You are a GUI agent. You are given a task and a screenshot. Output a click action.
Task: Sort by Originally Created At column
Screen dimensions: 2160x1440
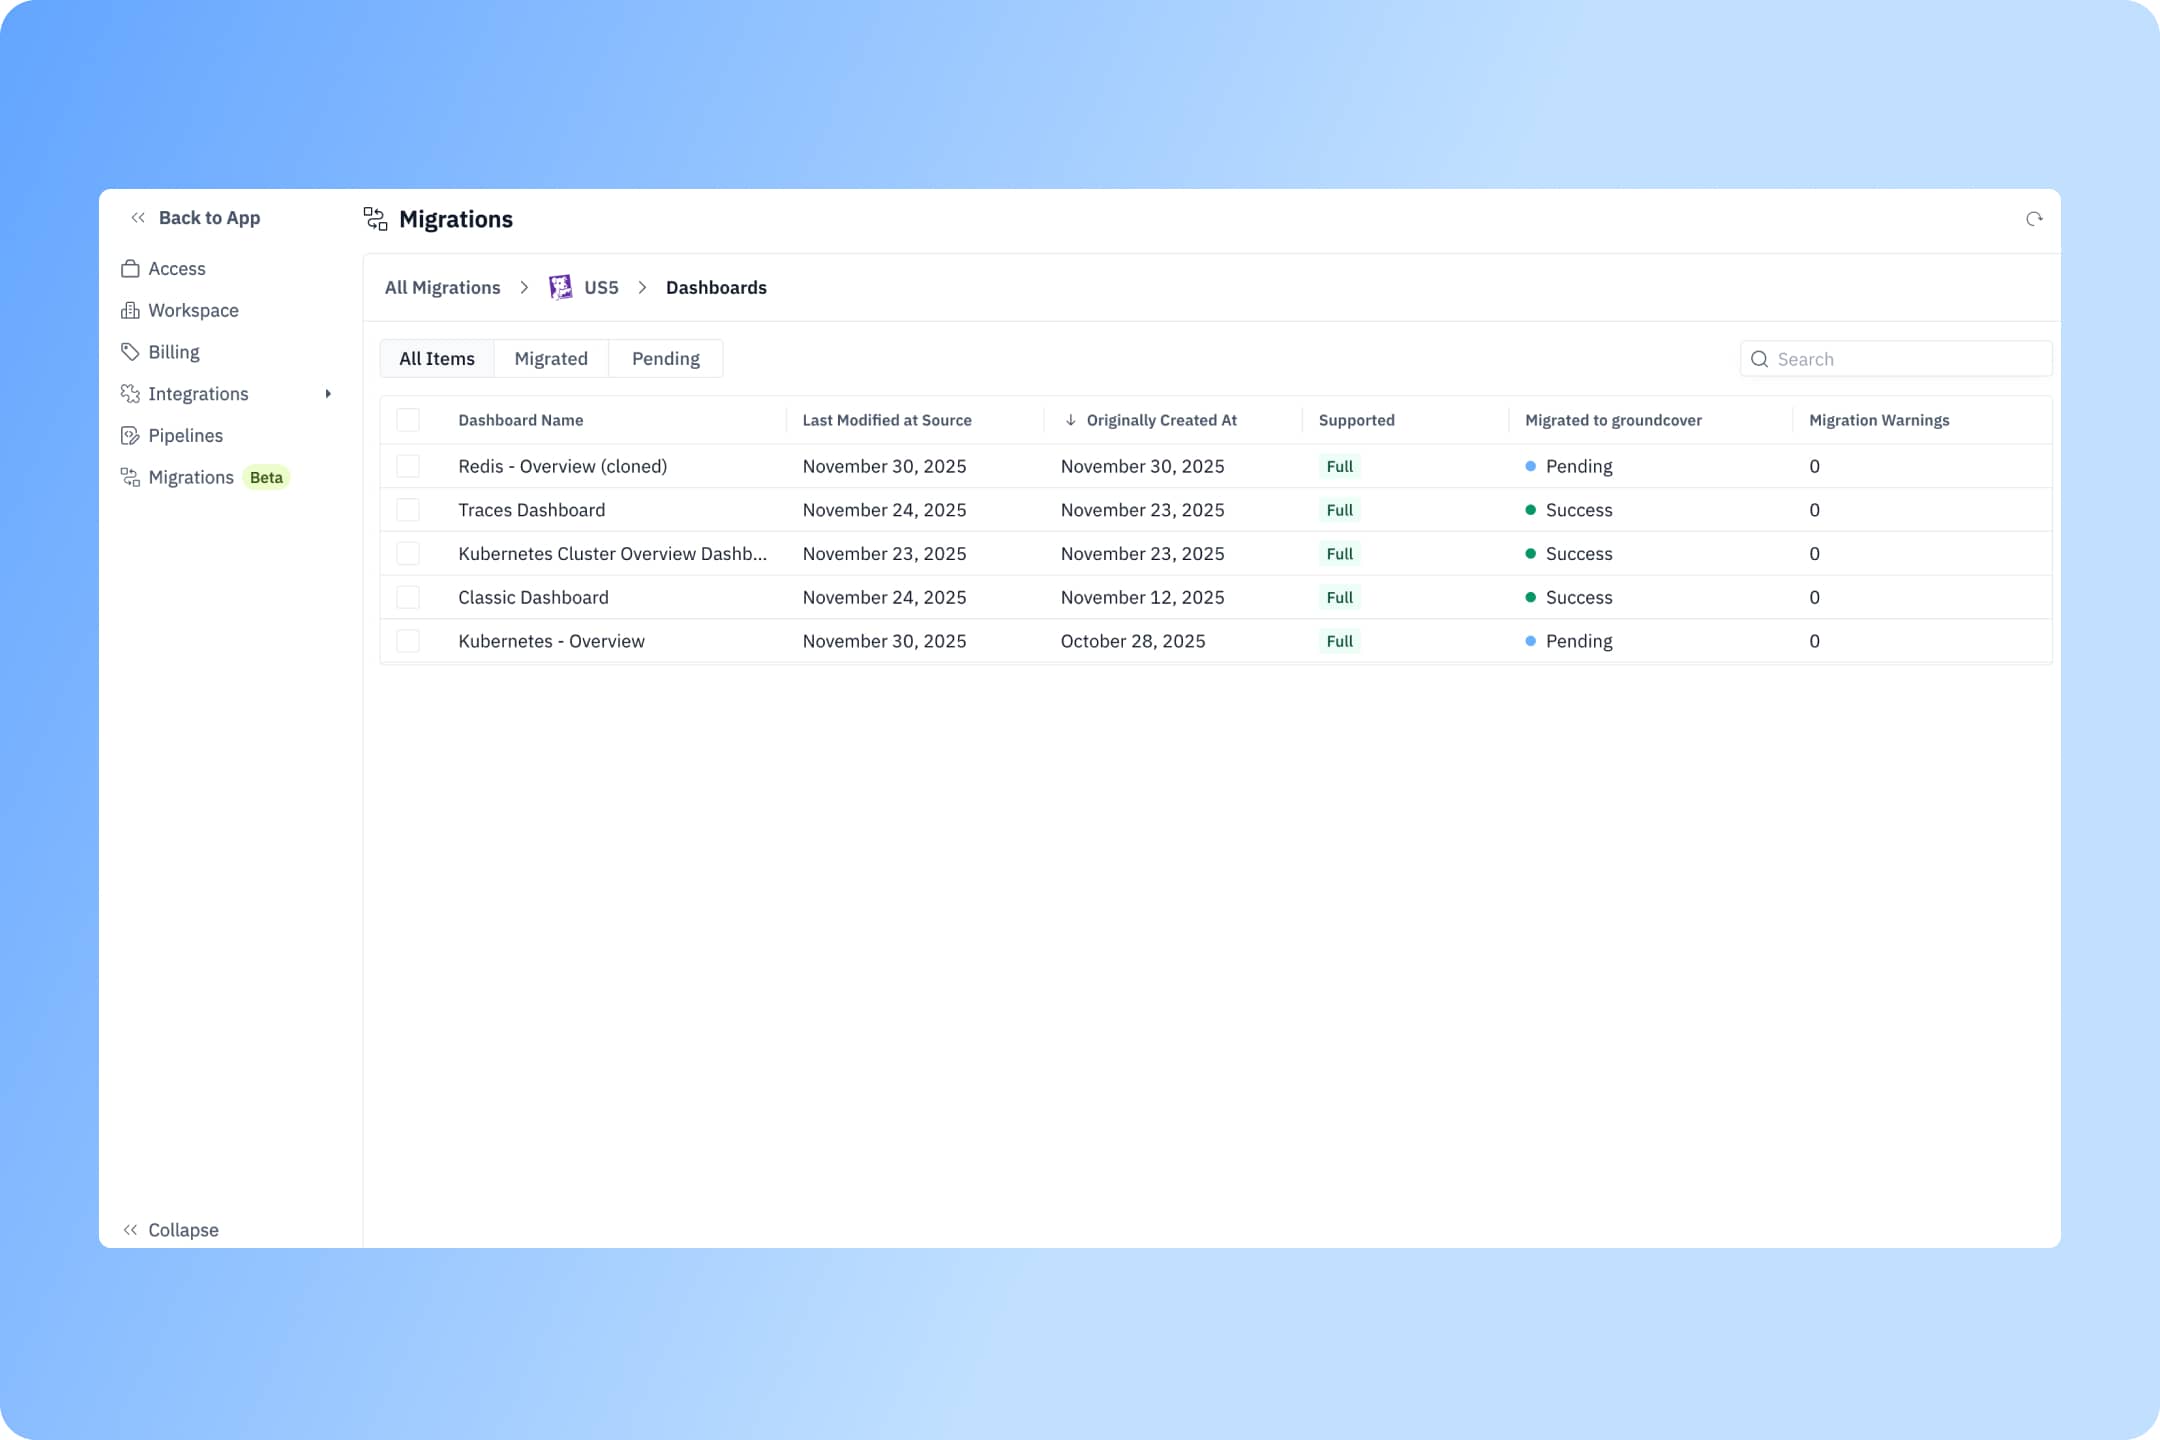[x=1160, y=421]
